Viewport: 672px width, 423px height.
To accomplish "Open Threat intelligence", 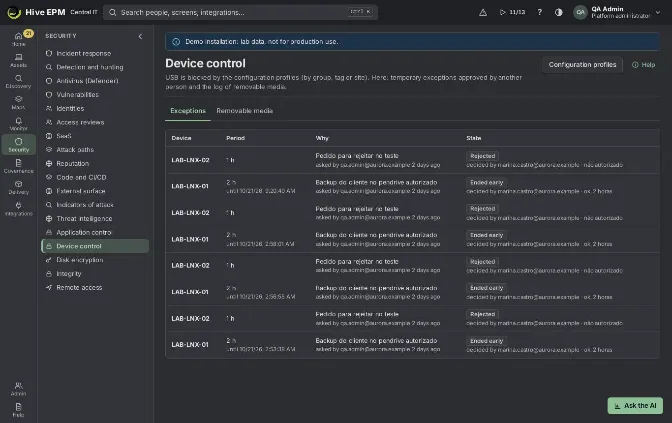I will pyautogui.click(x=95, y=219).
